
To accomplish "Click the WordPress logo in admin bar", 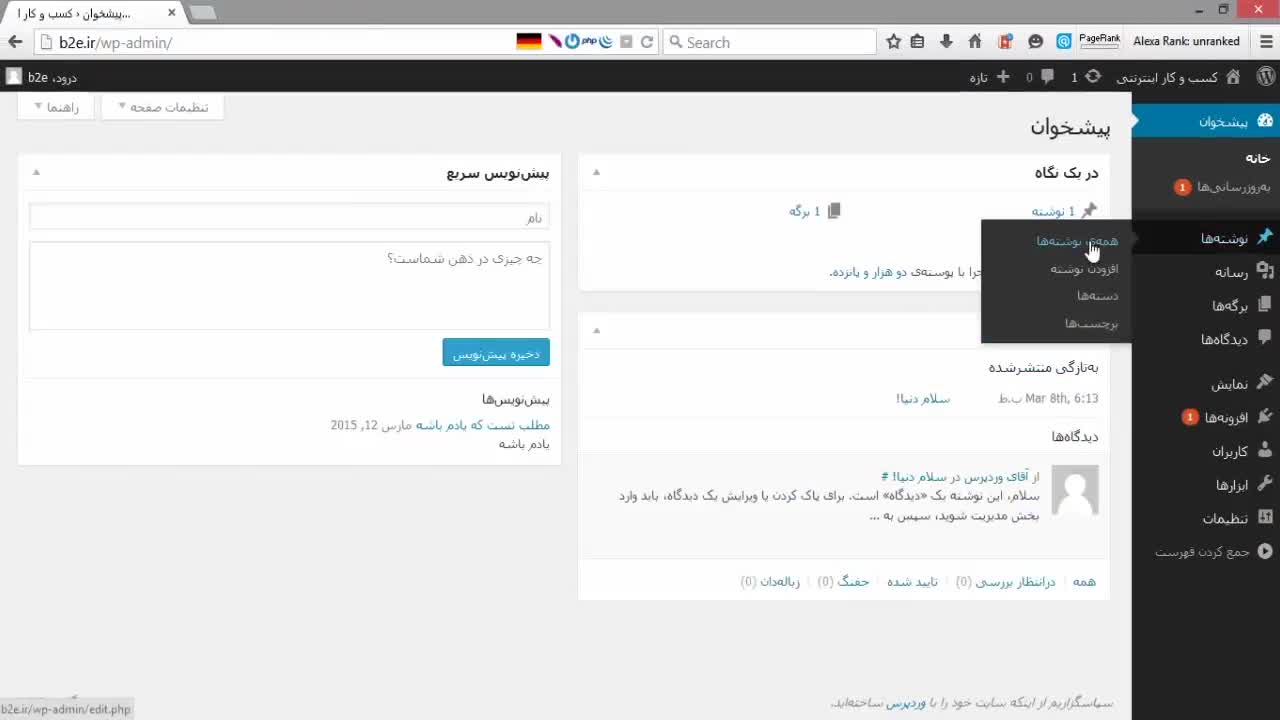I will coord(1265,77).
